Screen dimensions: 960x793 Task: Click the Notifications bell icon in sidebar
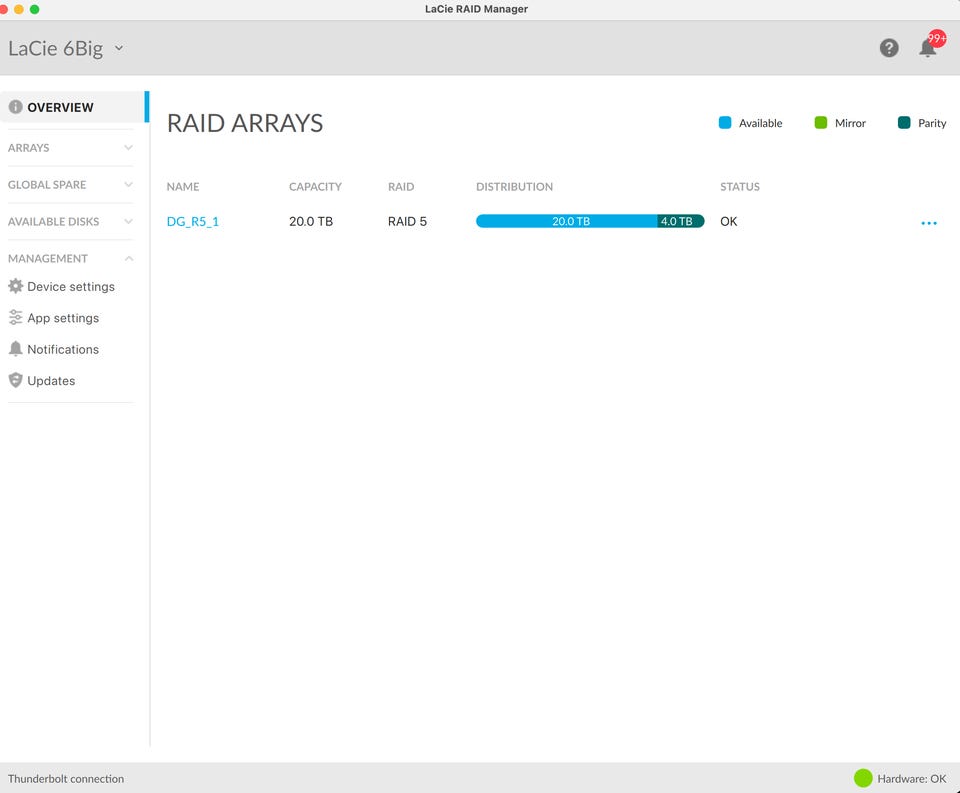tap(15, 349)
